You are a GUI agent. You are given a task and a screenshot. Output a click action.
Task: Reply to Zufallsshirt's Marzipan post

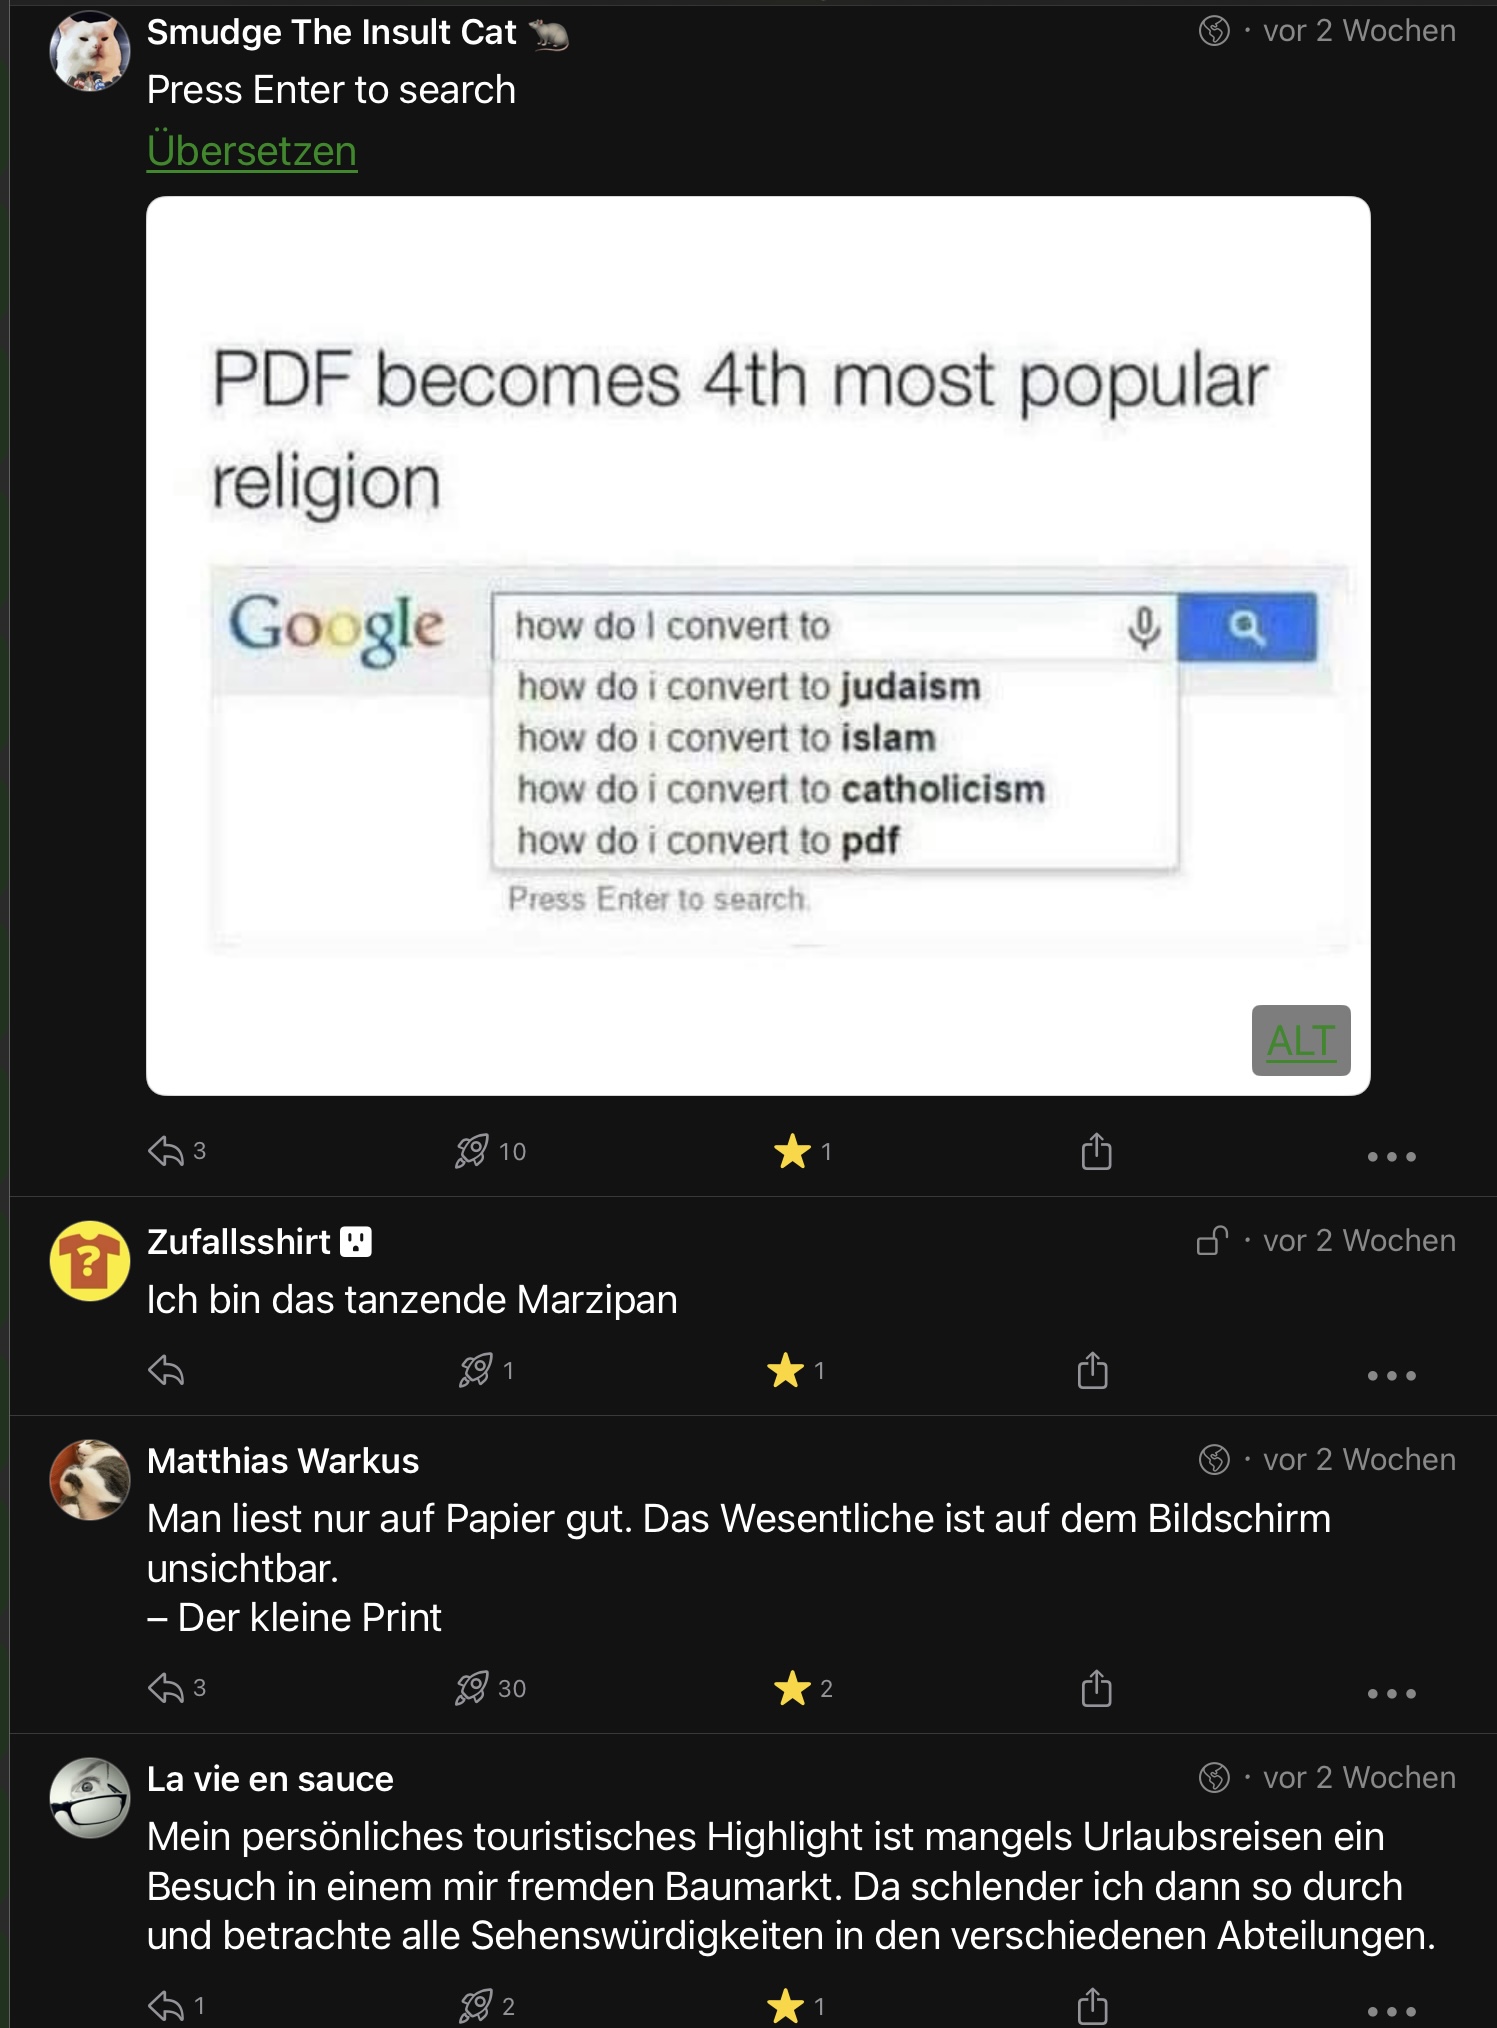click(x=166, y=1371)
